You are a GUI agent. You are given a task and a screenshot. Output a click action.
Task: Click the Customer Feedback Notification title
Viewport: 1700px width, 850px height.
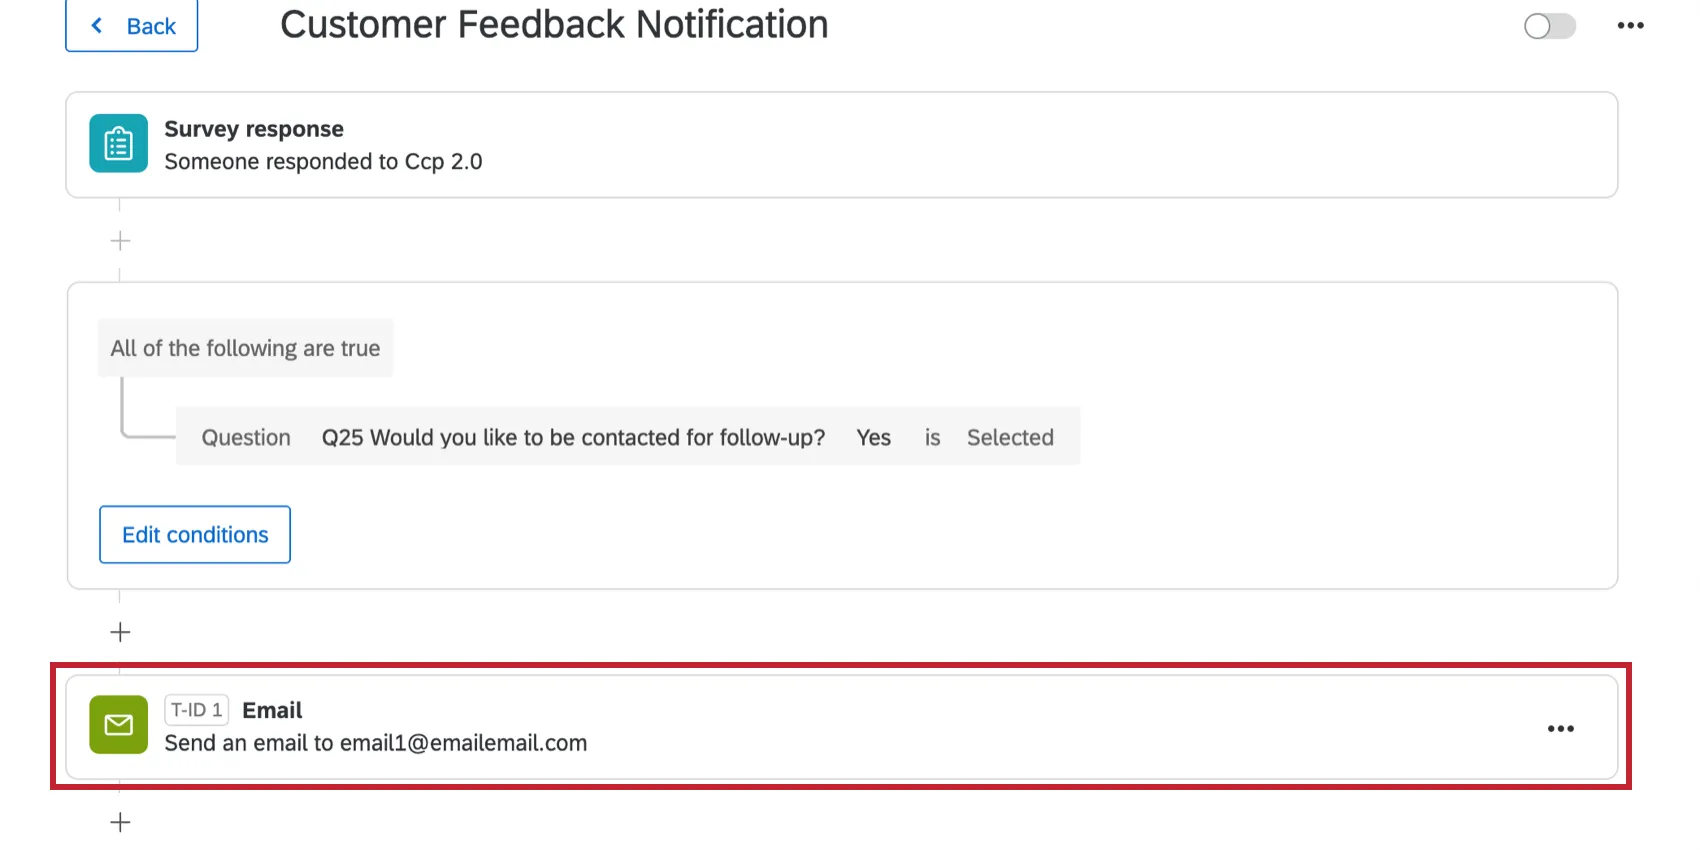pos(555,24)
